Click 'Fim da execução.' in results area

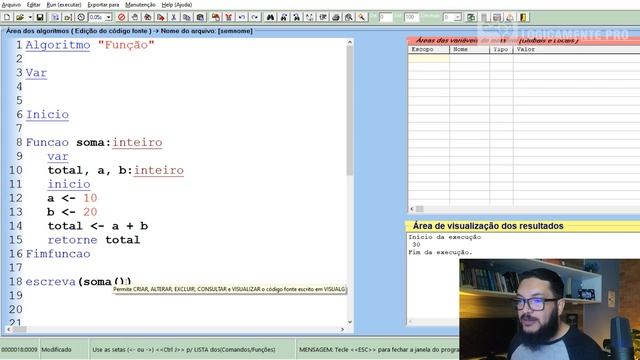[440, 253]
